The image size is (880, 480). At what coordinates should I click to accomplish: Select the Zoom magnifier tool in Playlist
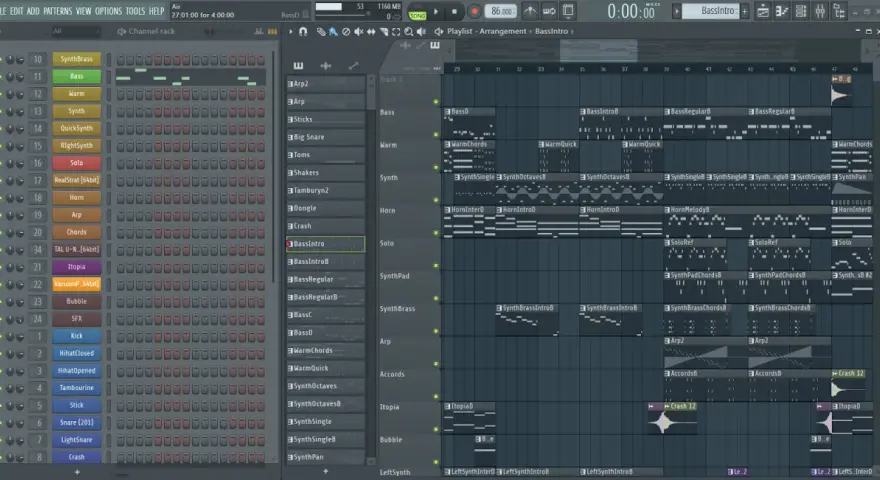[x=409, y=32]
